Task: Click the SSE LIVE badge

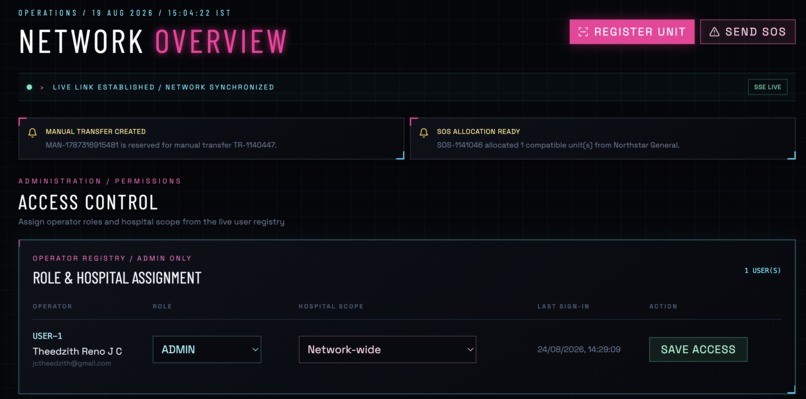Action: pos(767,87)
